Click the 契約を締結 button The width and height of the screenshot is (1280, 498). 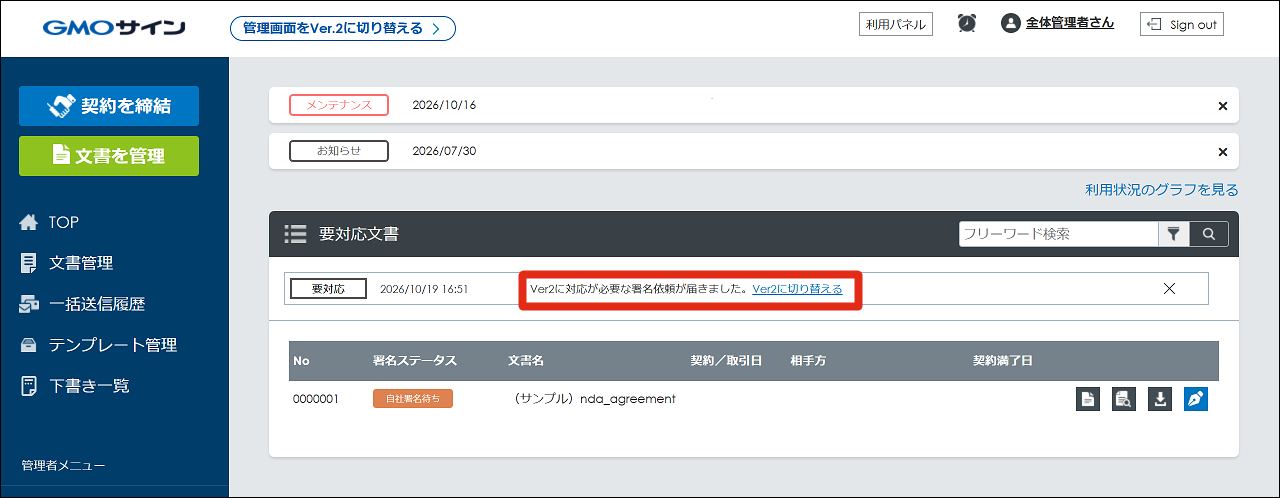(x=109, y=106)
